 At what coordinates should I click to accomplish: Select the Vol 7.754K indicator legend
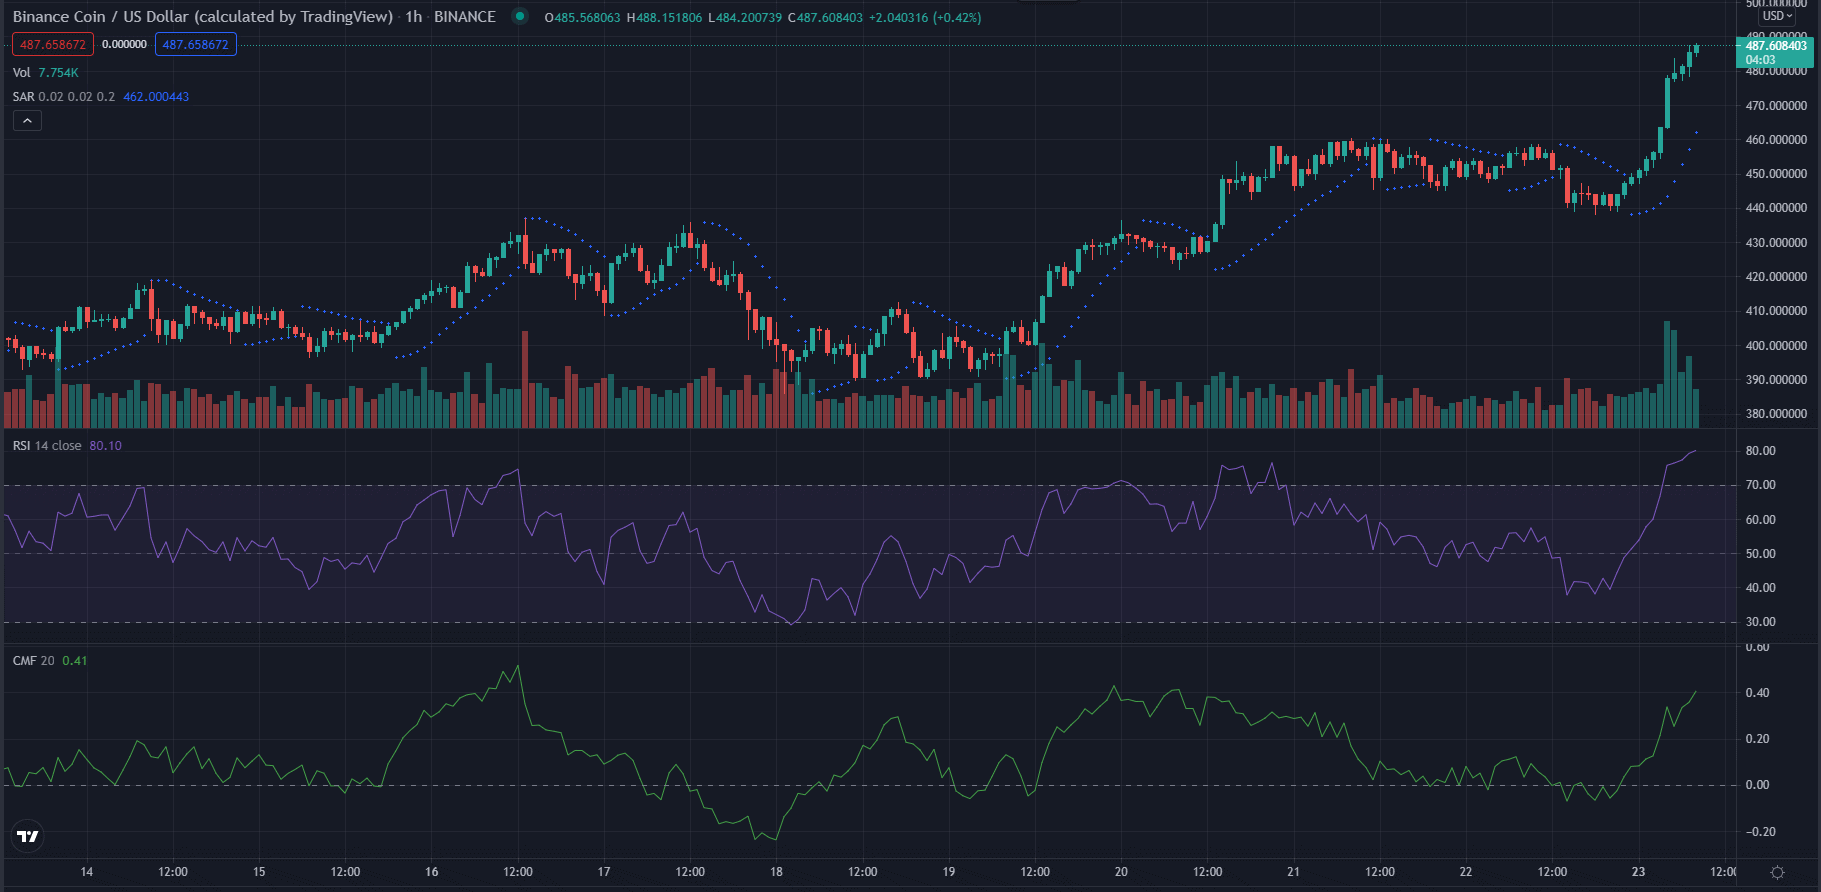pyautogui.click(x=45, y=73)
